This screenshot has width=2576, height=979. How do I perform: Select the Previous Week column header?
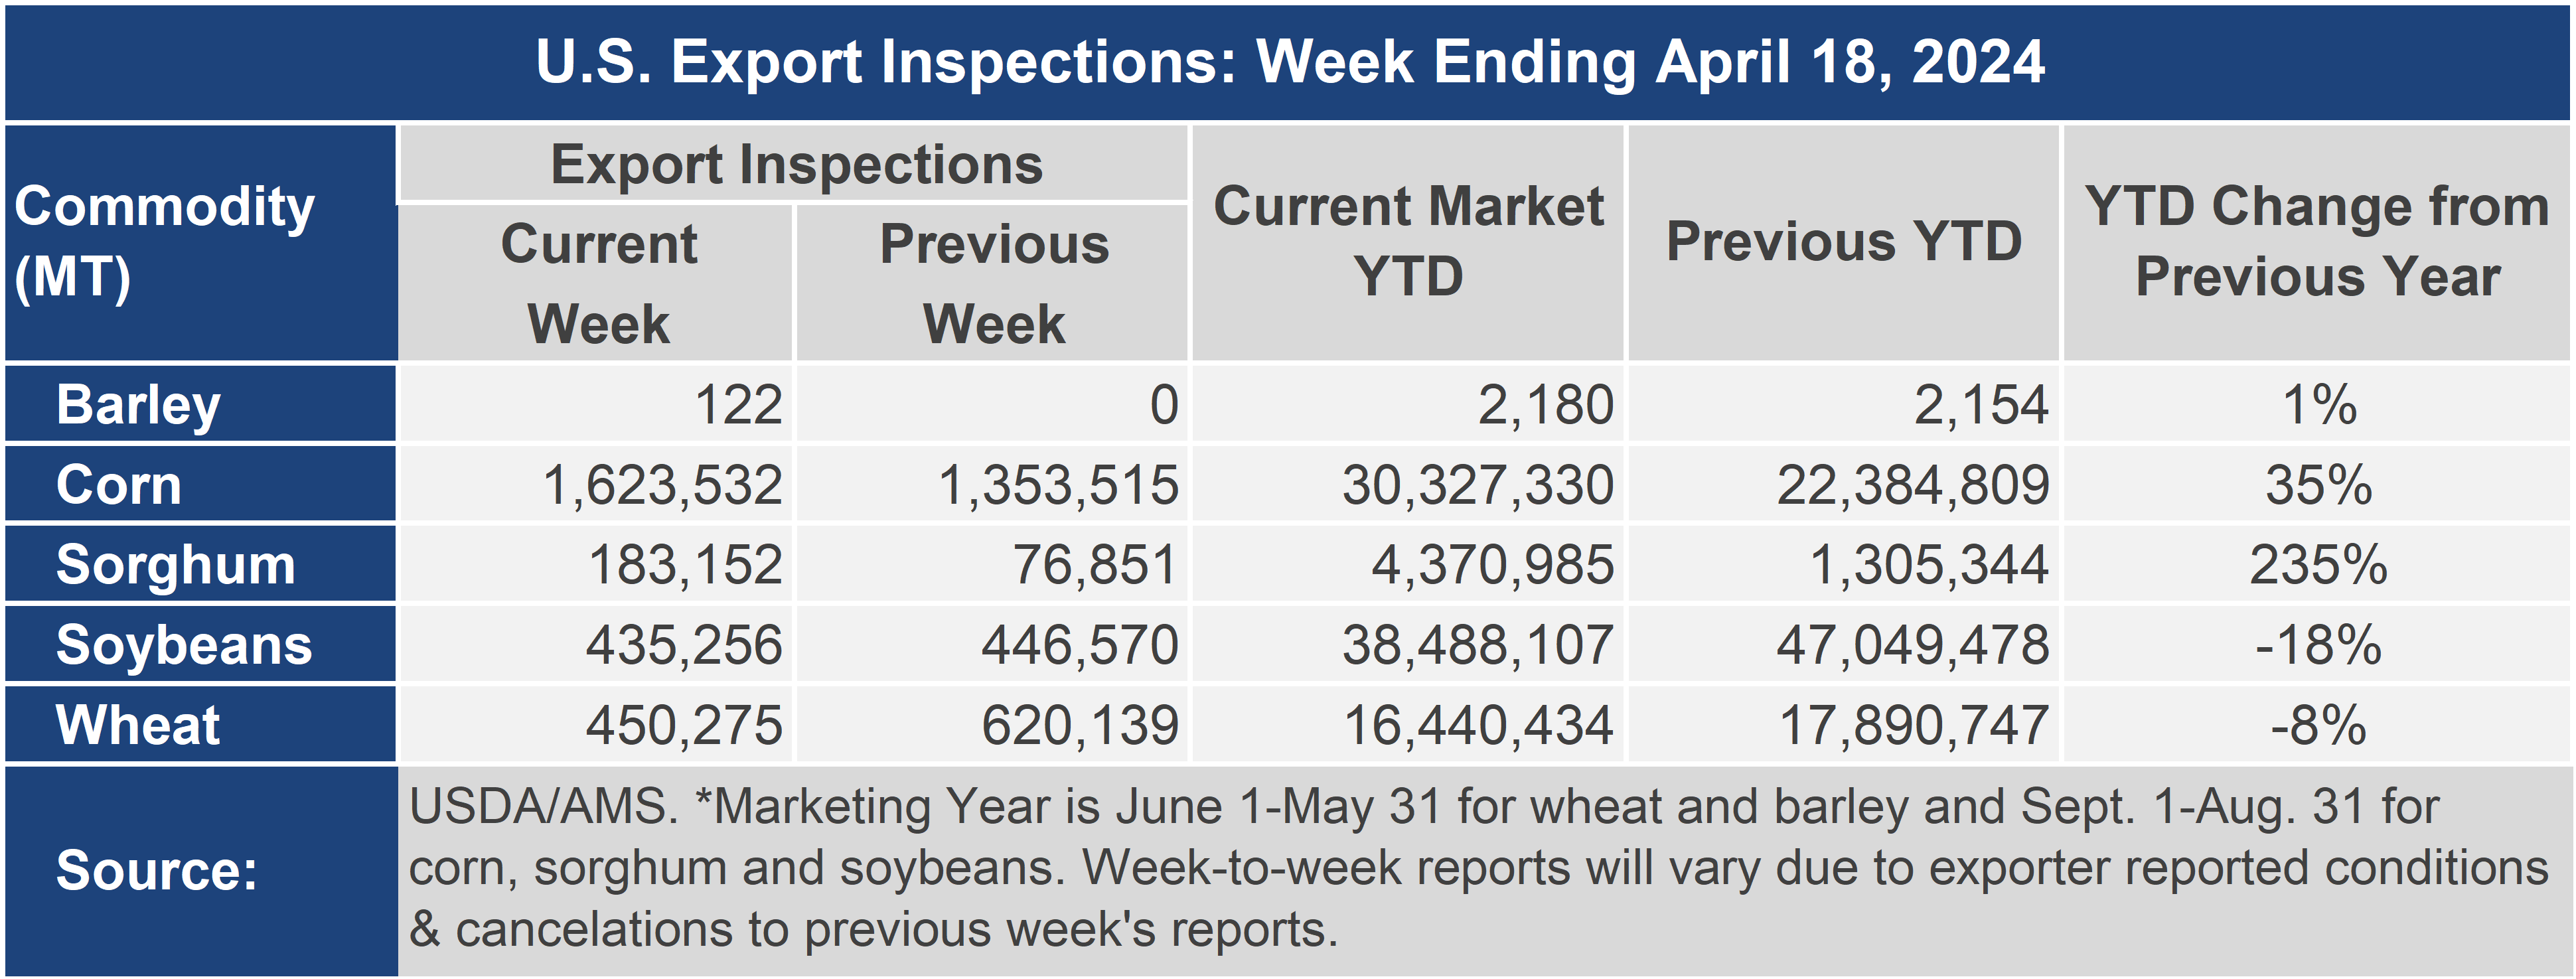point(993,283)
